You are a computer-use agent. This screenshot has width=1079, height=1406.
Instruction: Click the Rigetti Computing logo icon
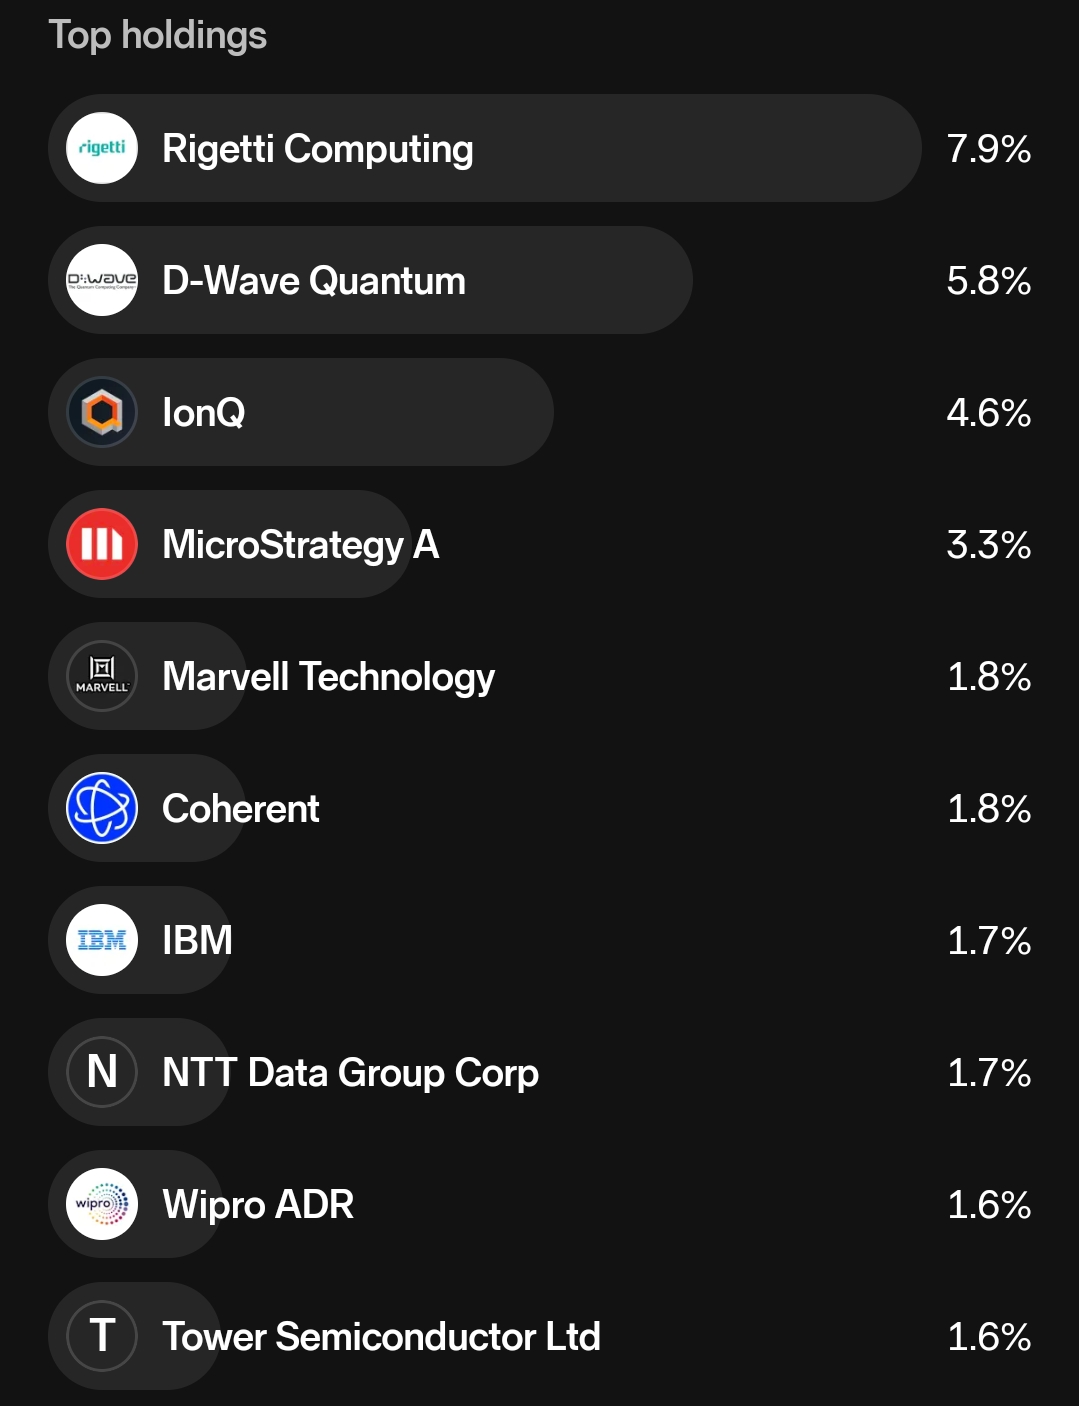[x=102, y=148]
